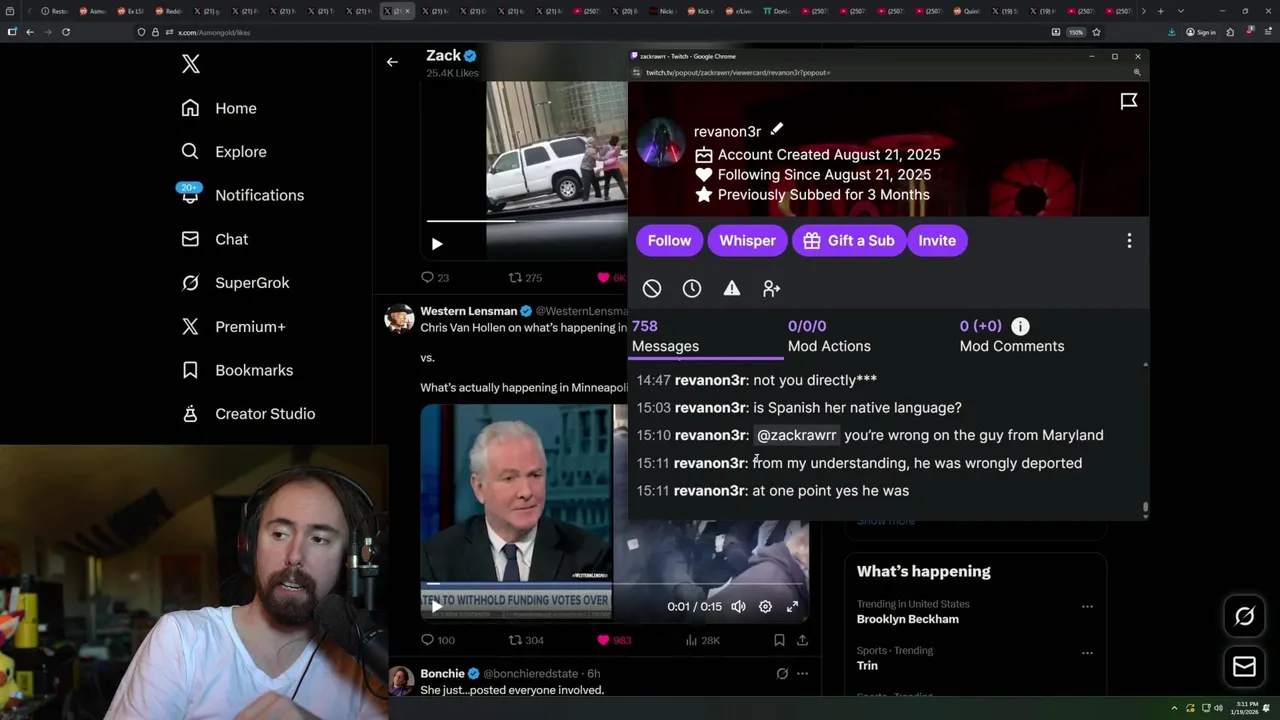
Task: Play the Chris Van Hollen video
Action: [x=437, y=606]
